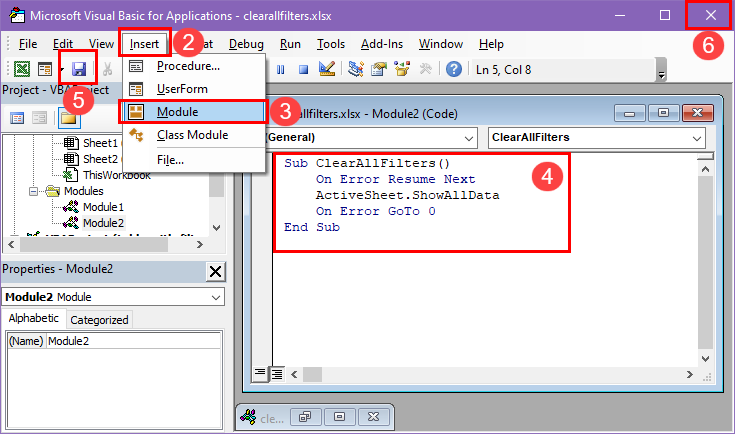The image size is (735, 434).
Task: Click Full Module View button at code window bottom
Action: click(278, 374)
